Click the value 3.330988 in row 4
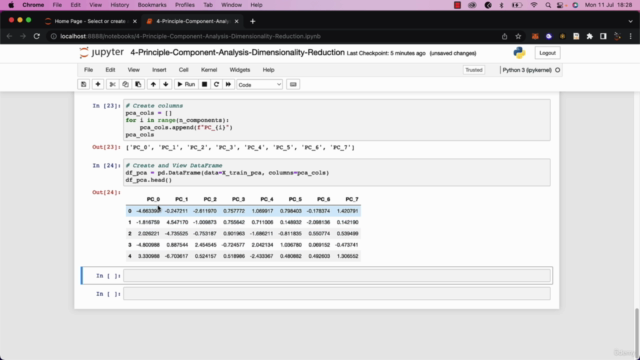Image resolution: width=640 pixels, height=360 pixels. tap(149, 256)
